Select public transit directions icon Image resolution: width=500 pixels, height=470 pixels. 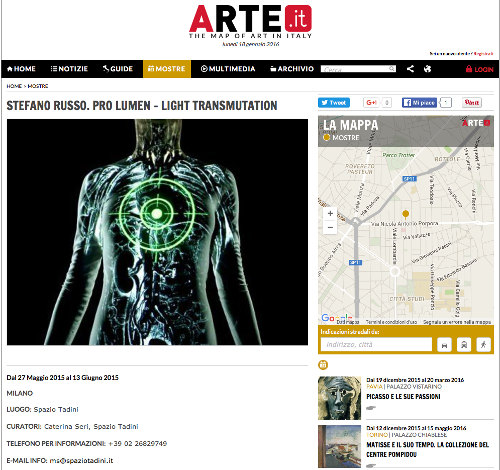coord(464,345)
